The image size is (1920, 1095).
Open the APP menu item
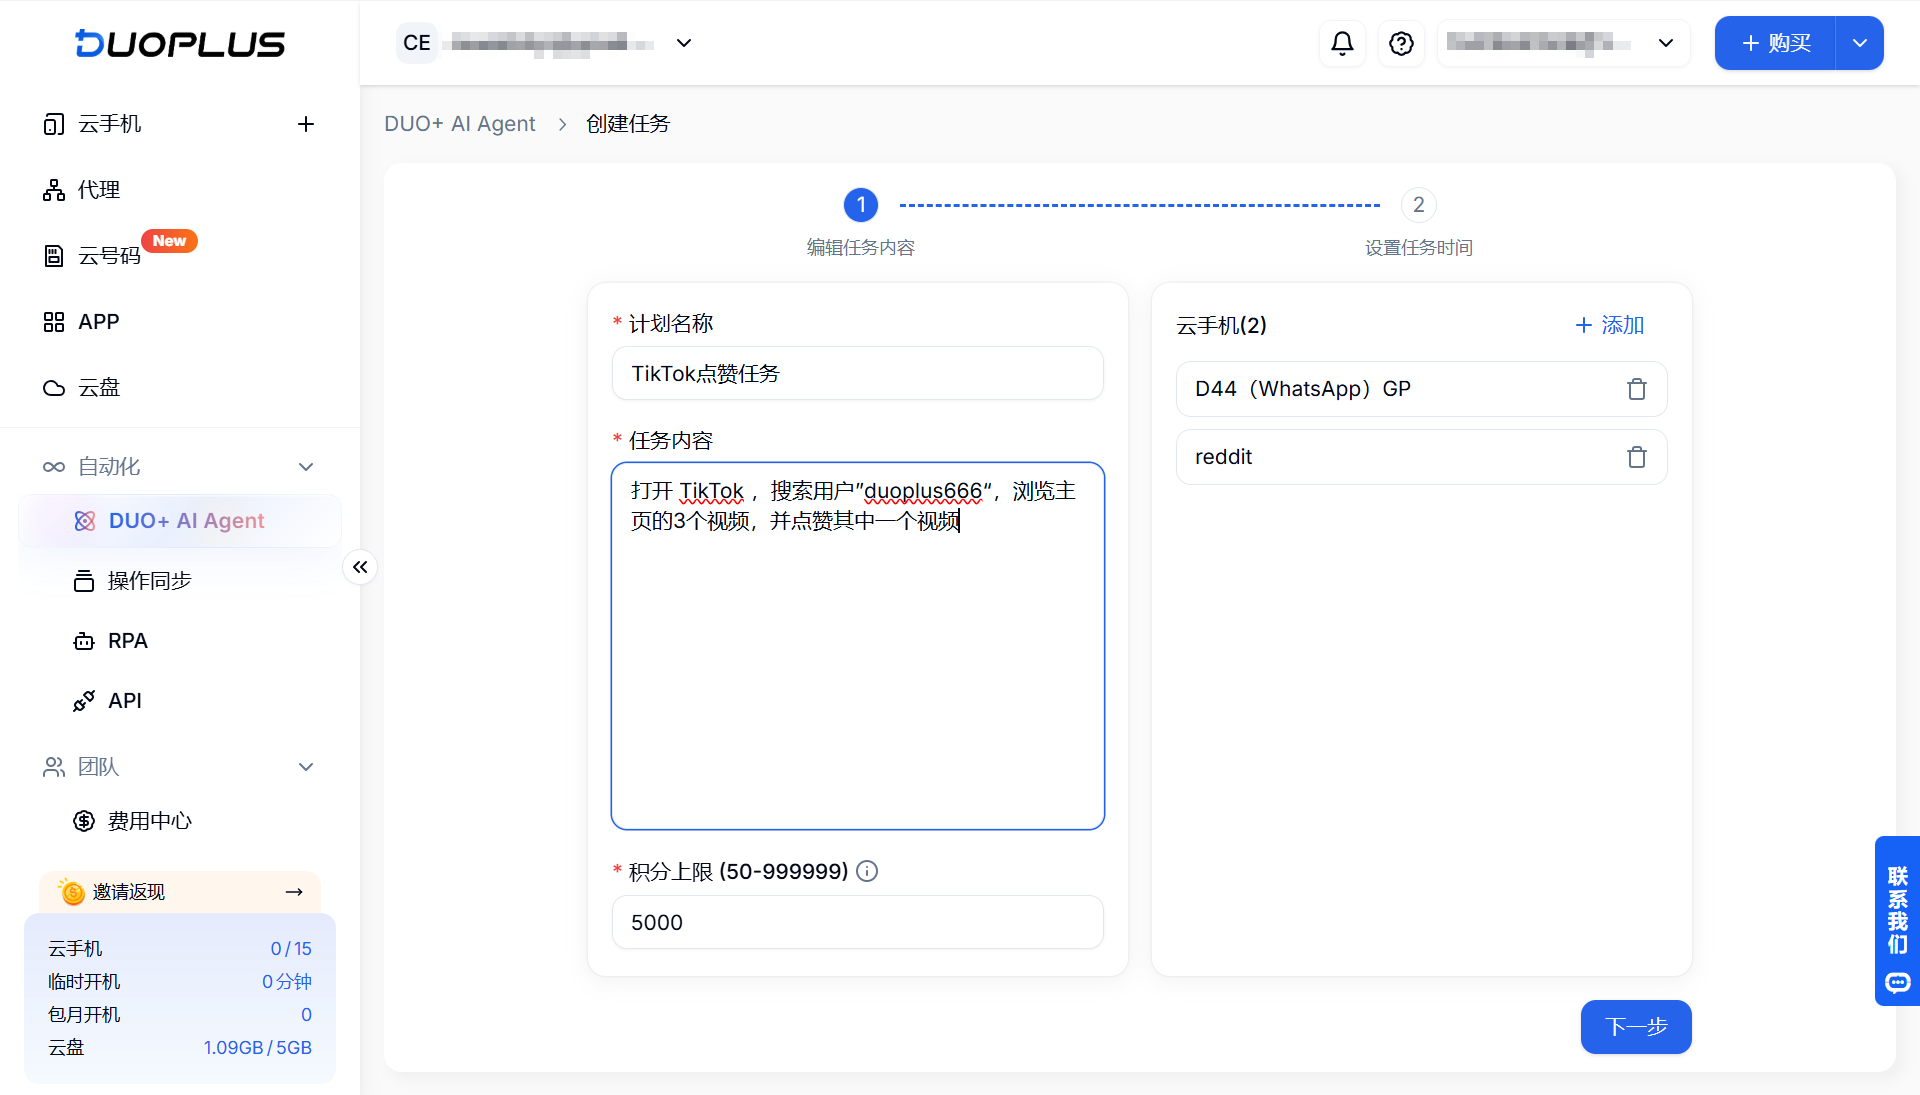point(98,322)
